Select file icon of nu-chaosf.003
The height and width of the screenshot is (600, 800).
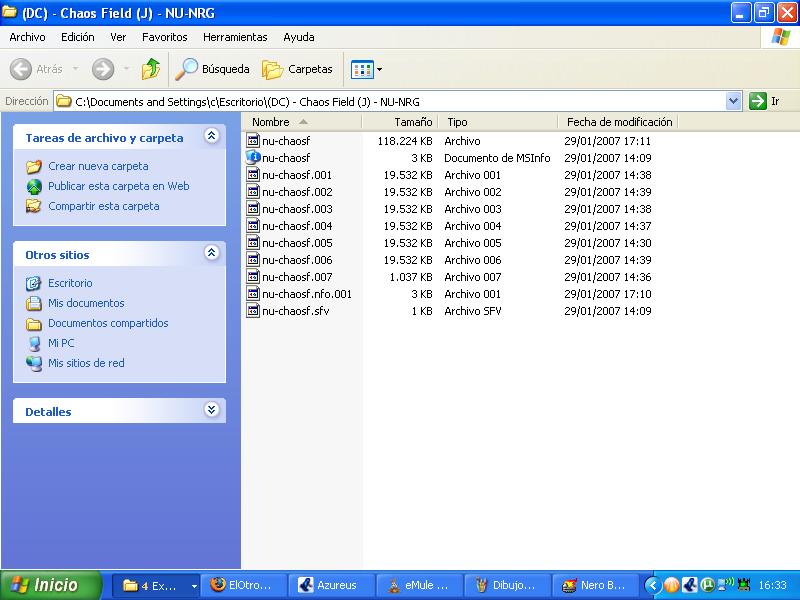pos(253,208)
